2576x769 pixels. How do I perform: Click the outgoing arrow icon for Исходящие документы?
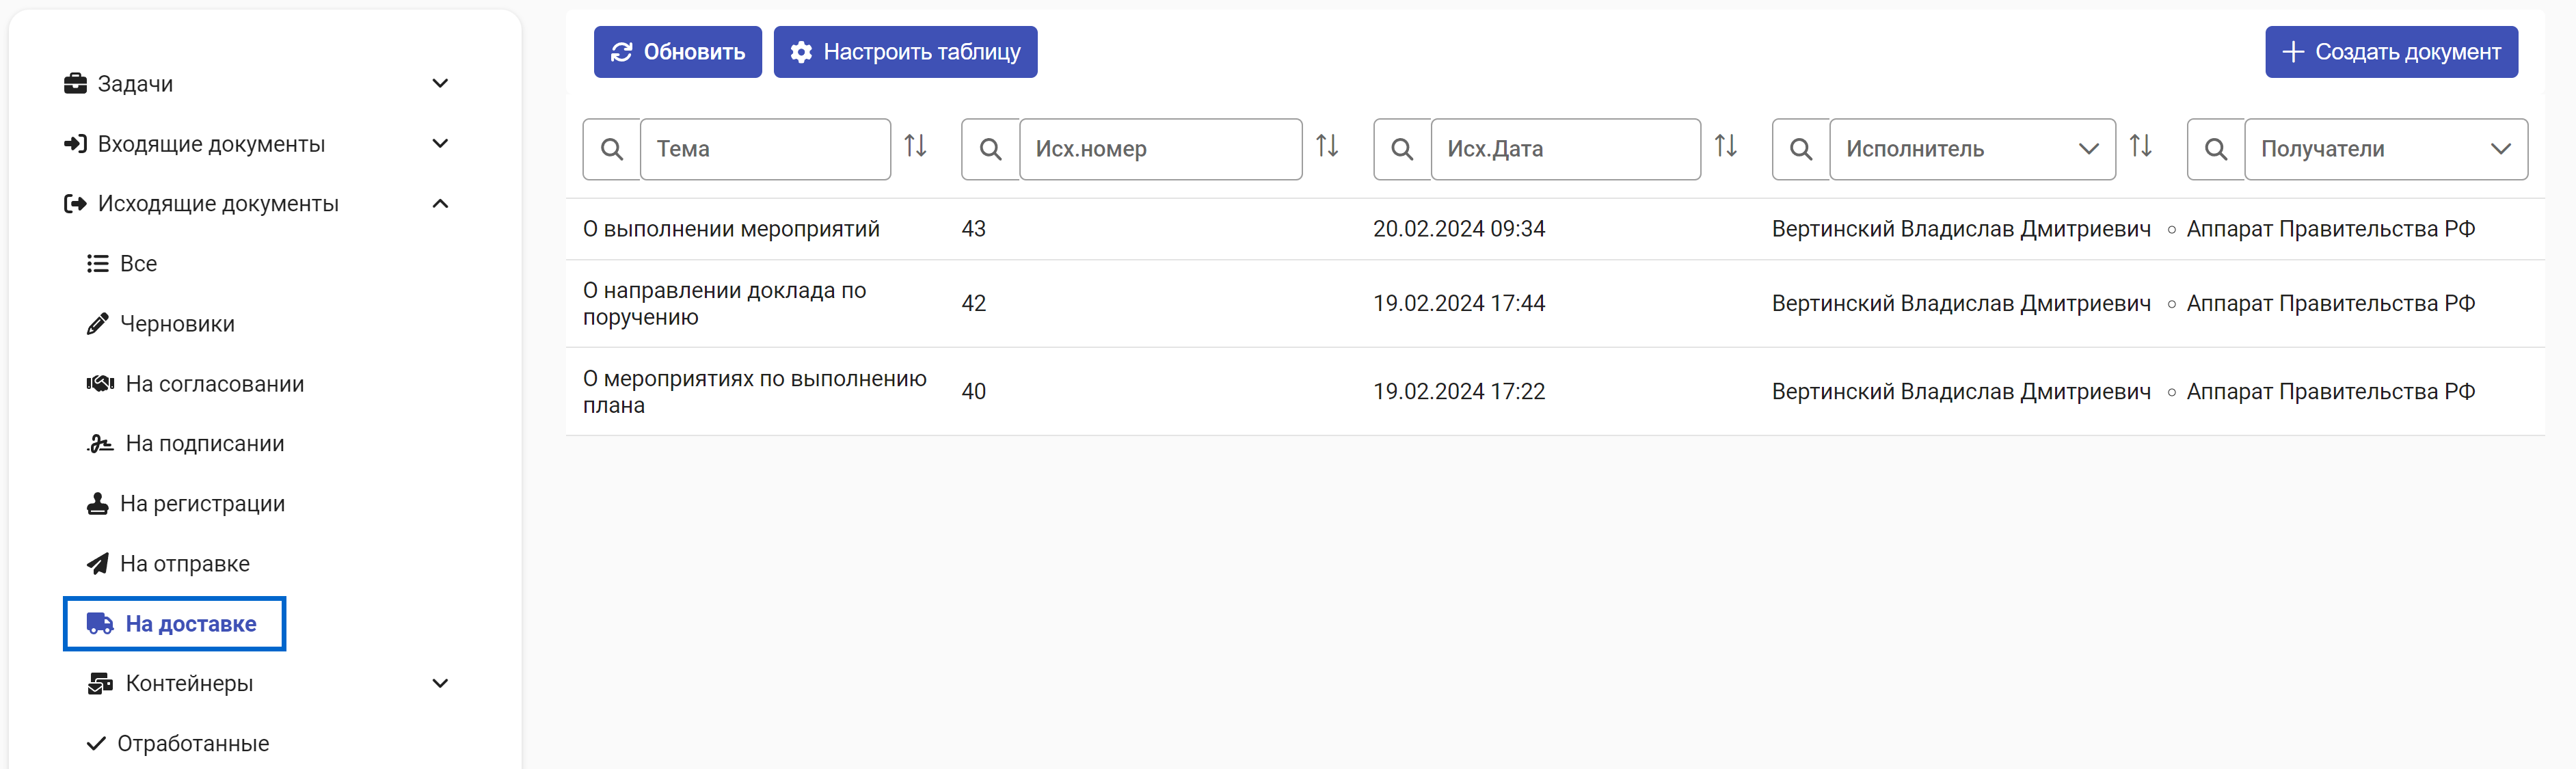(75, 204)
